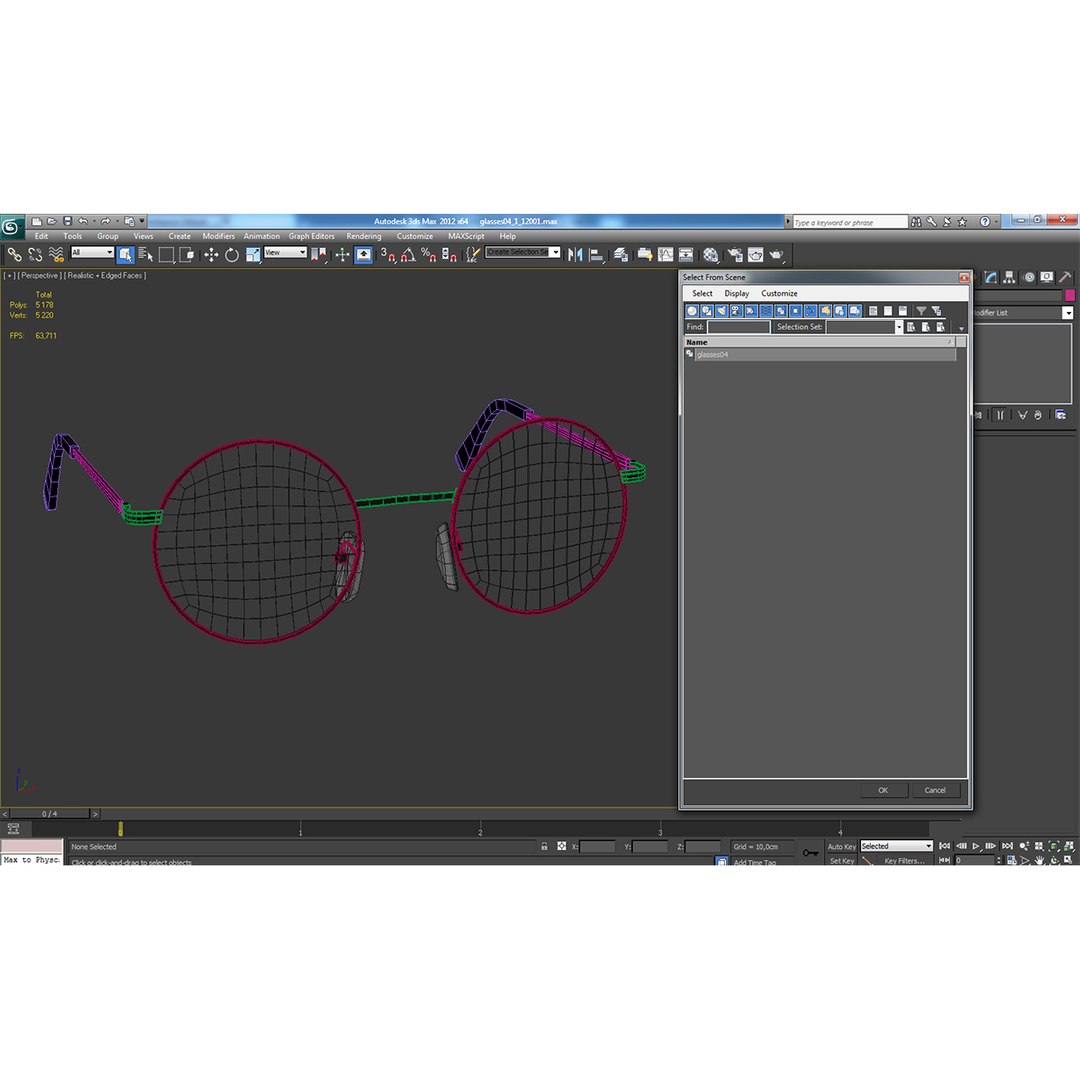Open the 3ds Max application button
The height and width of the screenshot is (1080, 1080).
pyautogui.click(x=12, y=227)
